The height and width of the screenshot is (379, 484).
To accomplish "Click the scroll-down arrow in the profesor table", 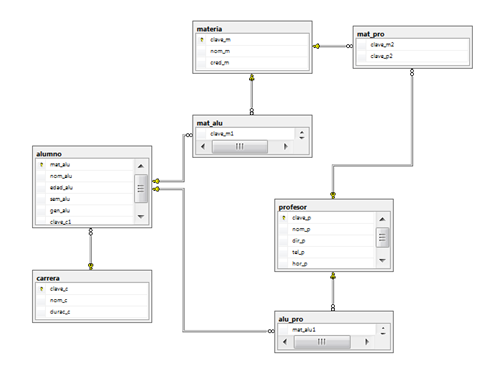I will point(382,260).
